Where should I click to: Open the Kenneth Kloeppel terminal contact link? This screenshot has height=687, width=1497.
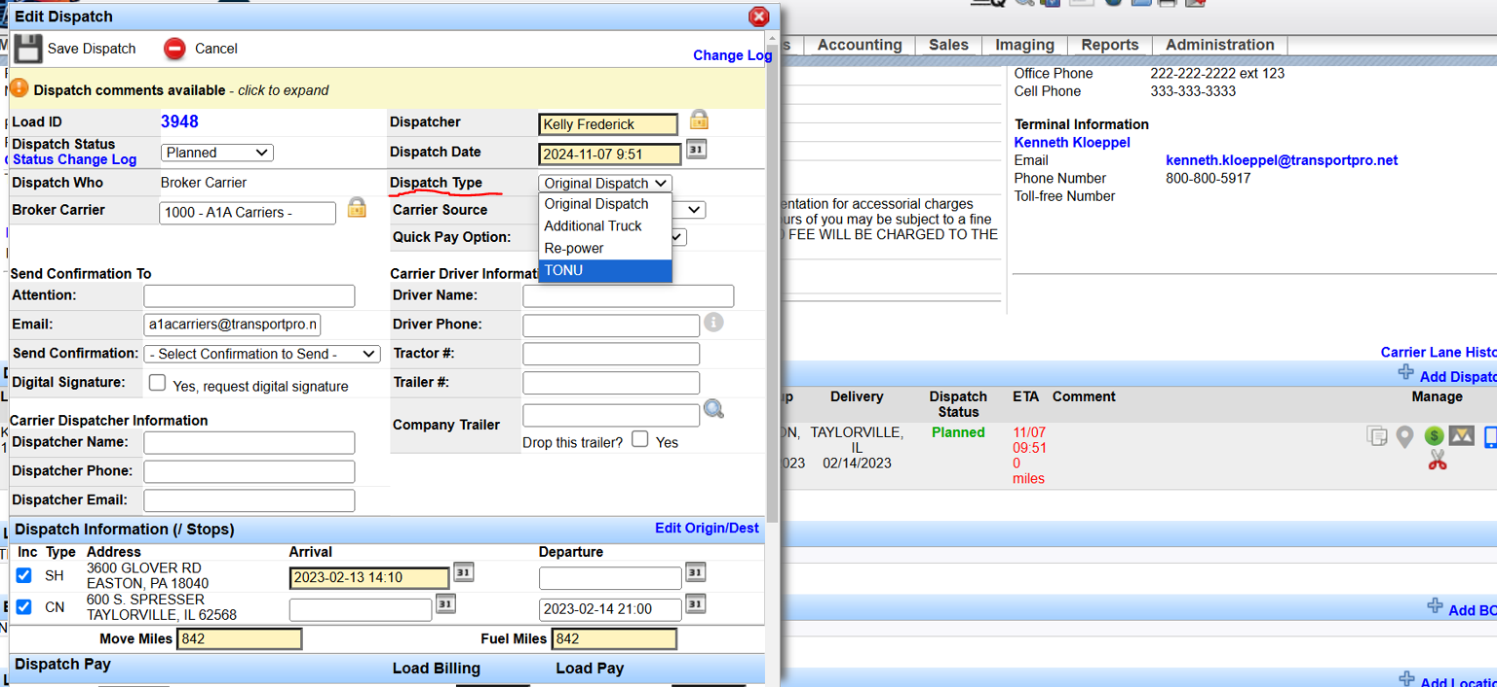1072,142
